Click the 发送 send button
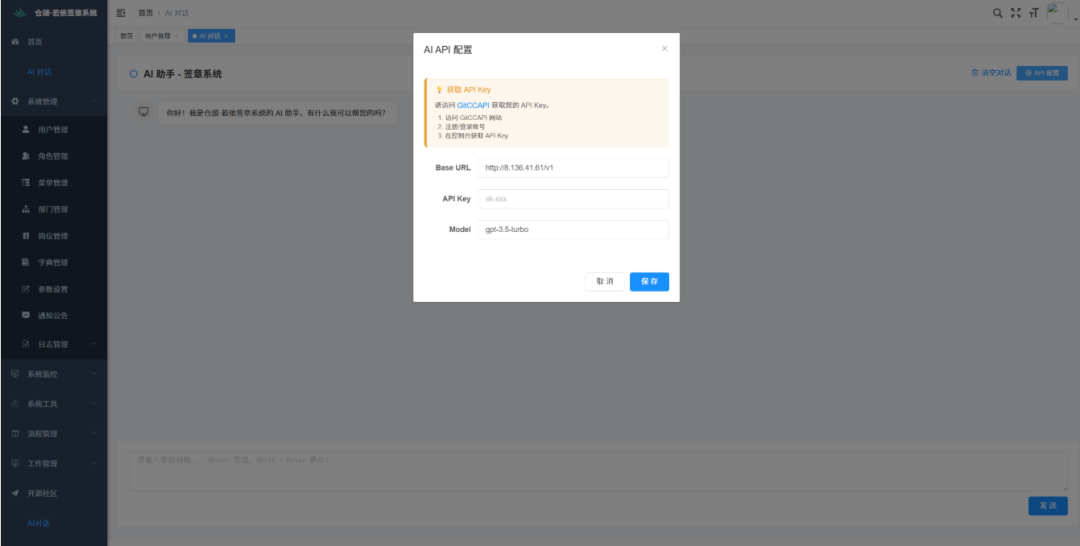Image resolution: width=1080 pixels, height=546 pixels. (x=1048, y=505)
